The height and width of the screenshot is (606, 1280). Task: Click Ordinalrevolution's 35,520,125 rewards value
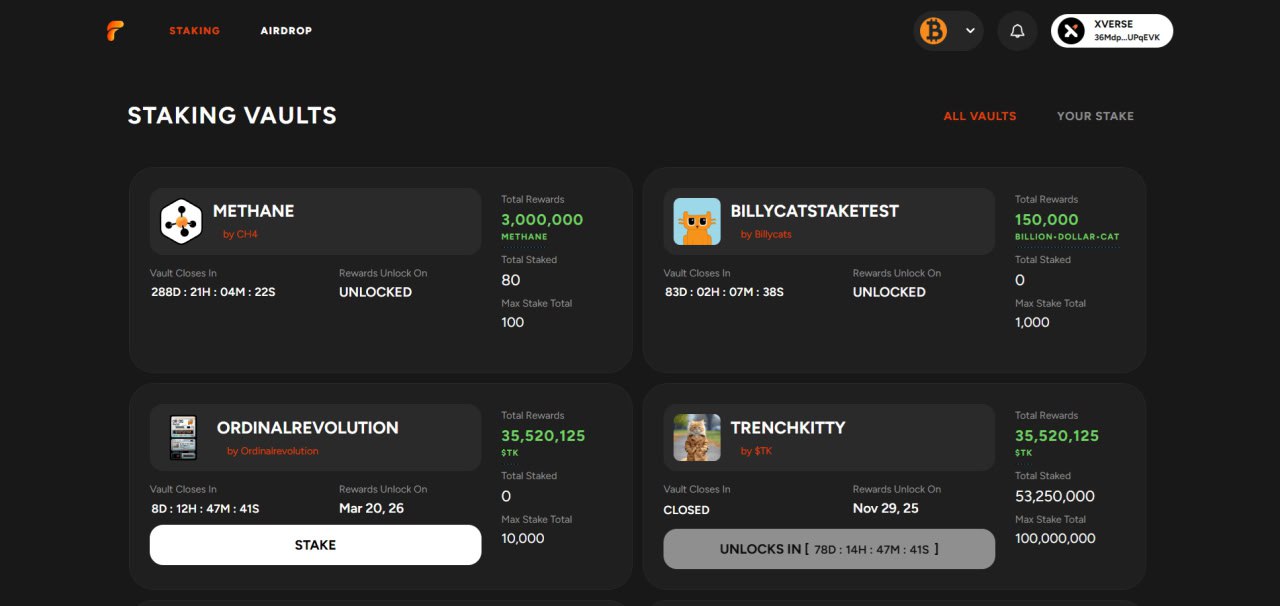point(543,435)
